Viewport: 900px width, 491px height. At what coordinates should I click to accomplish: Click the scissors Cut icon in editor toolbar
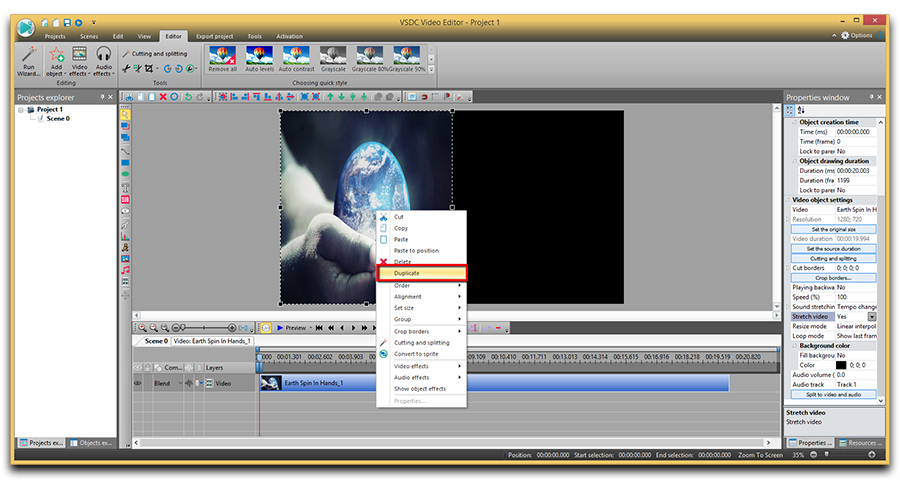(x=130, y=97)
